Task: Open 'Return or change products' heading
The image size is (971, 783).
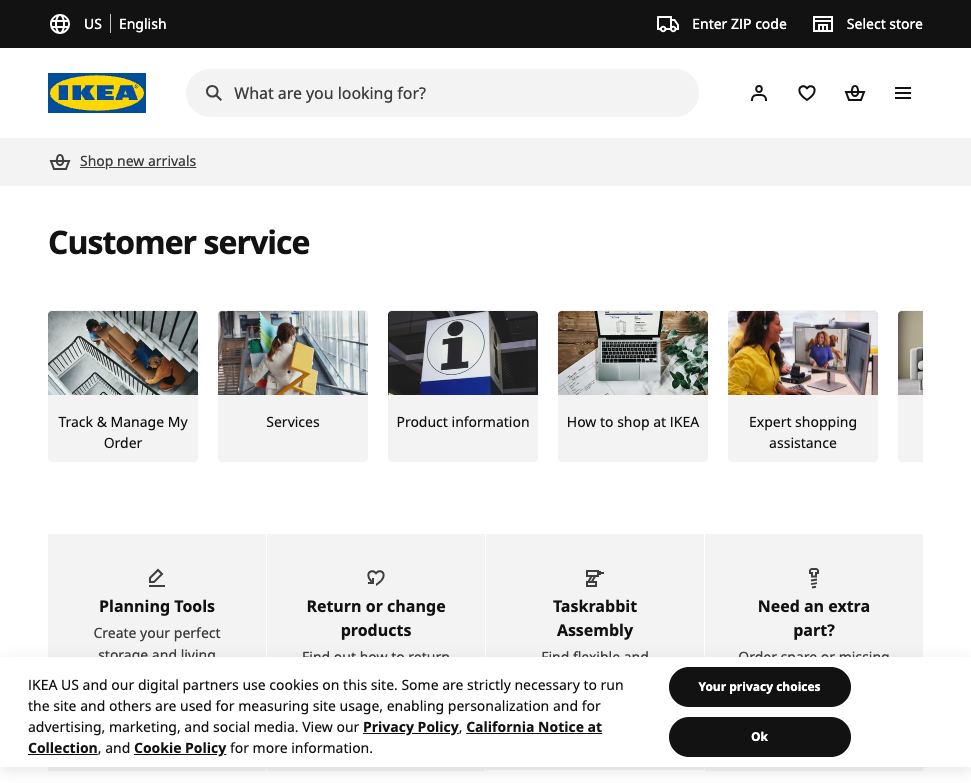Action: coord(376,618)
